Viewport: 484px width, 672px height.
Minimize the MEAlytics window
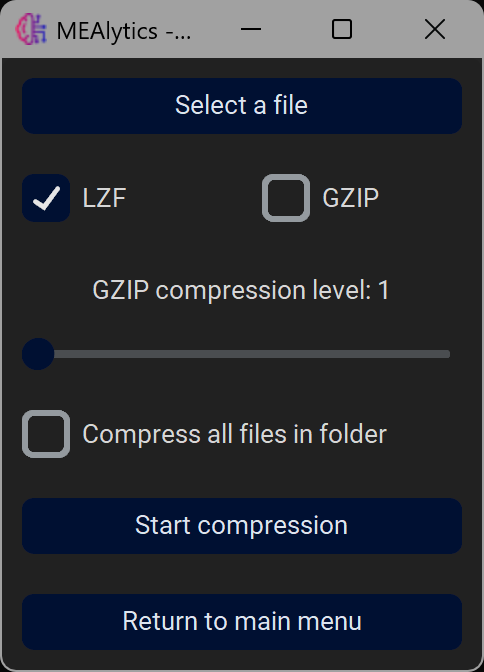point(251,29)
